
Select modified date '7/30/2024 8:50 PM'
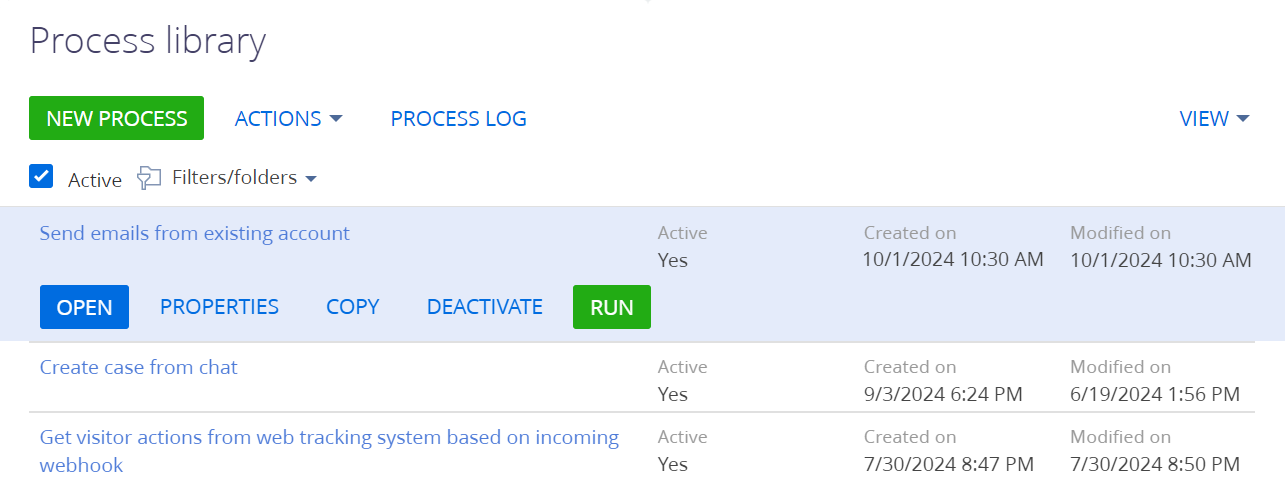tap(1155, 464)
